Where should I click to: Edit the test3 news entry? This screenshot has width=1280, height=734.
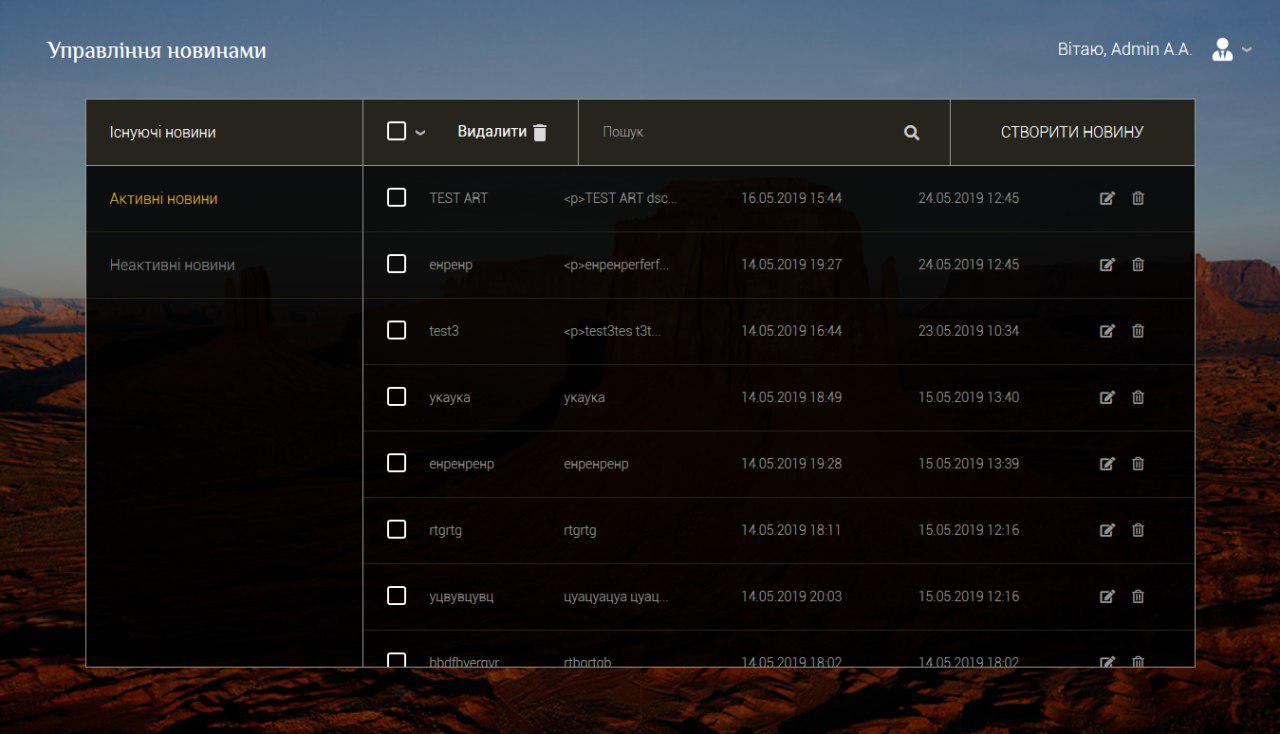tap(1107, 331)
